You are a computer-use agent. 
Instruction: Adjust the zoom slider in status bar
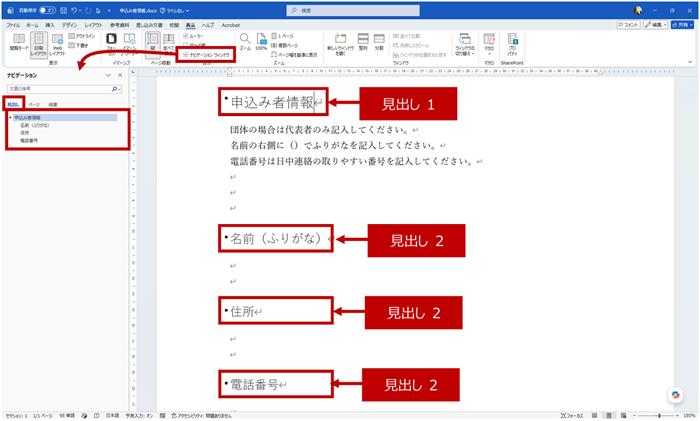tap(659, 416)
